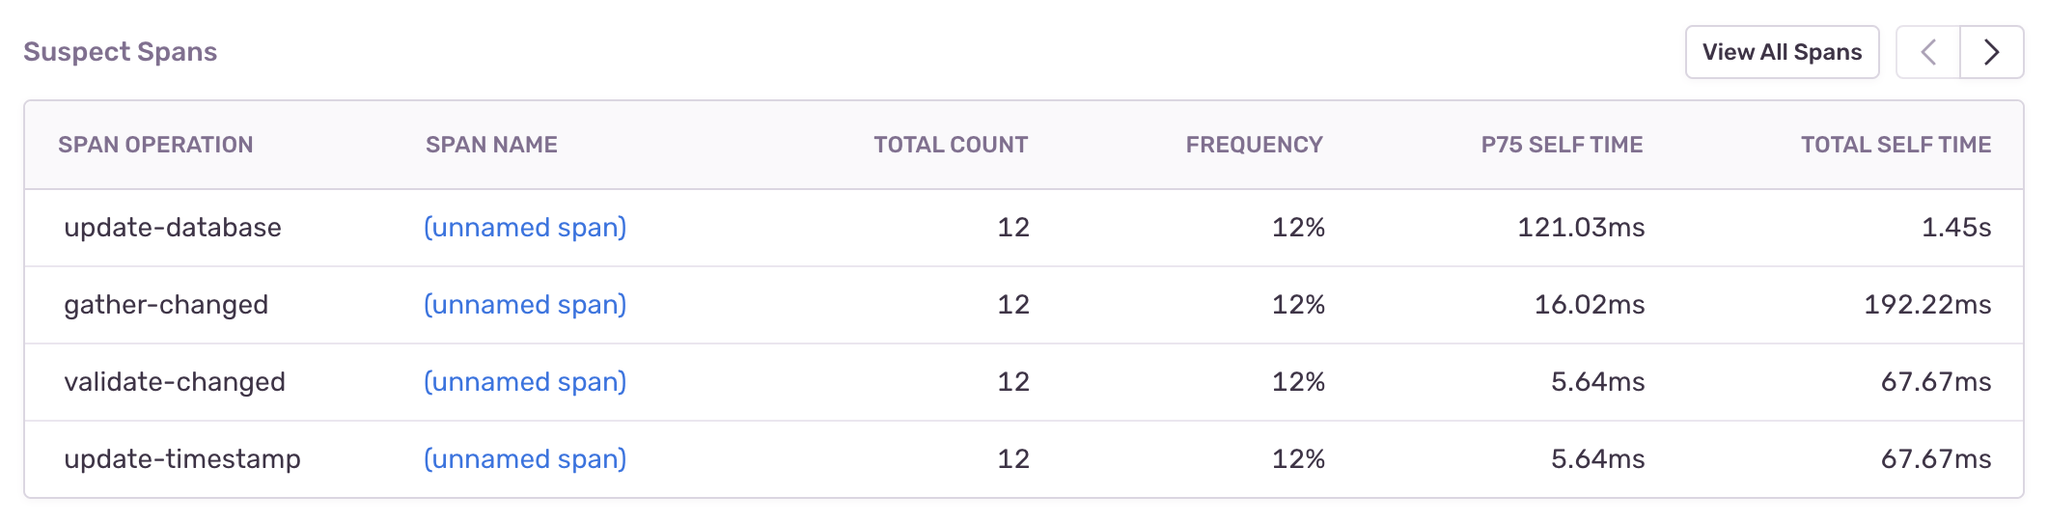Select the update-database operation cell

point(172,228)
